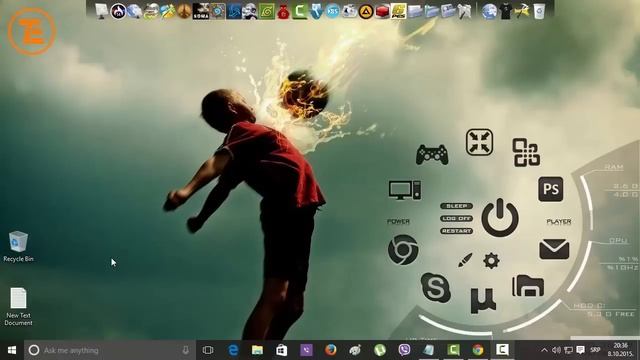This screenshot has height=360, width=640.
Task: Focus the Ask me anything search box
Action: (x=110, y=350)
